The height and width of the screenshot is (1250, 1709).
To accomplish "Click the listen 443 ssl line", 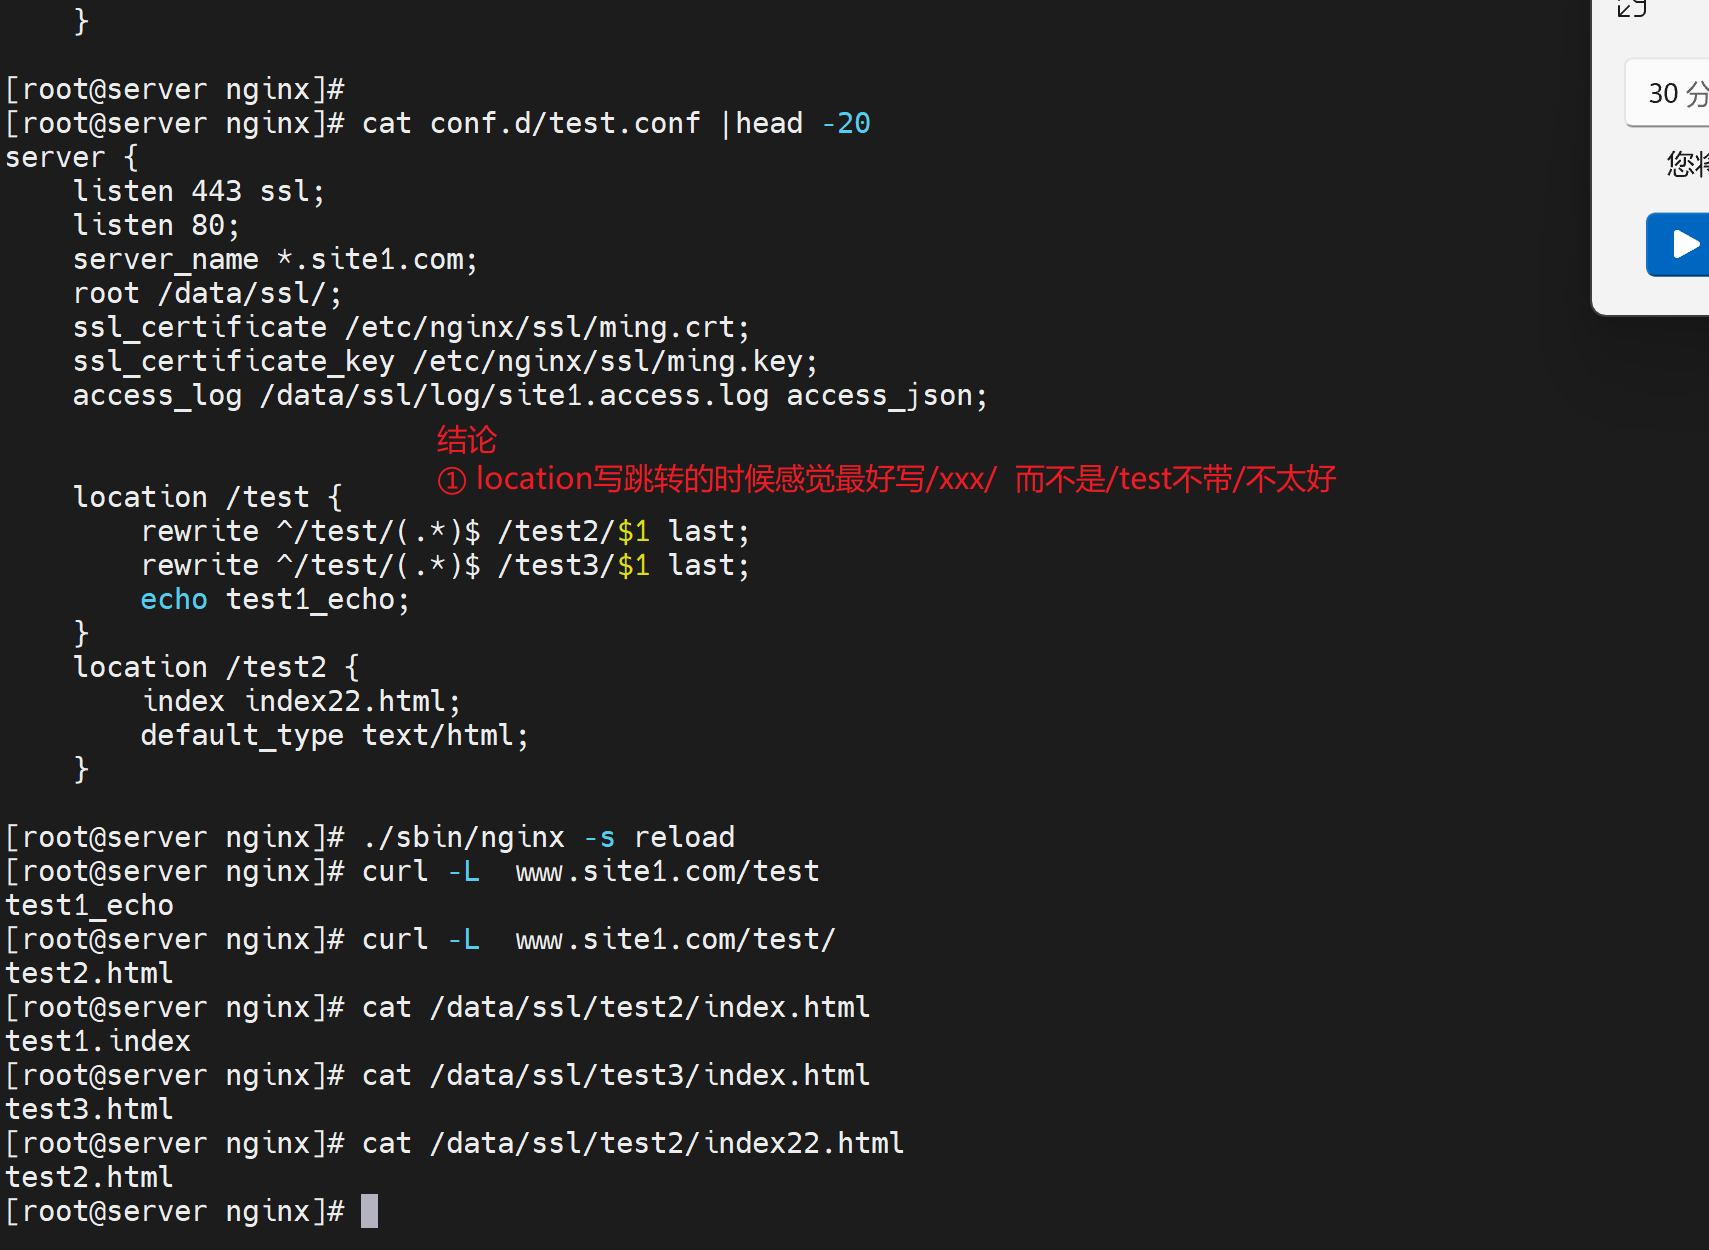I will coord(198,191).
